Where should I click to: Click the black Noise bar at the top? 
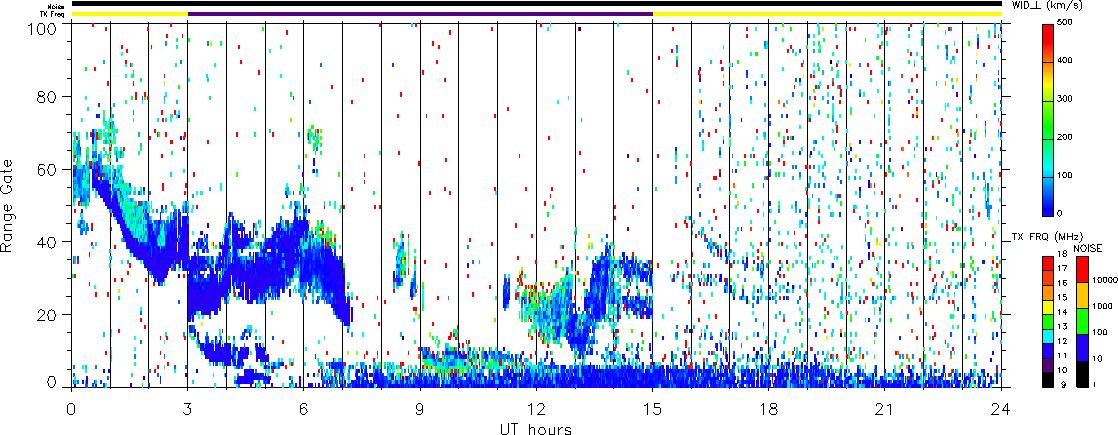click(536, 3)
